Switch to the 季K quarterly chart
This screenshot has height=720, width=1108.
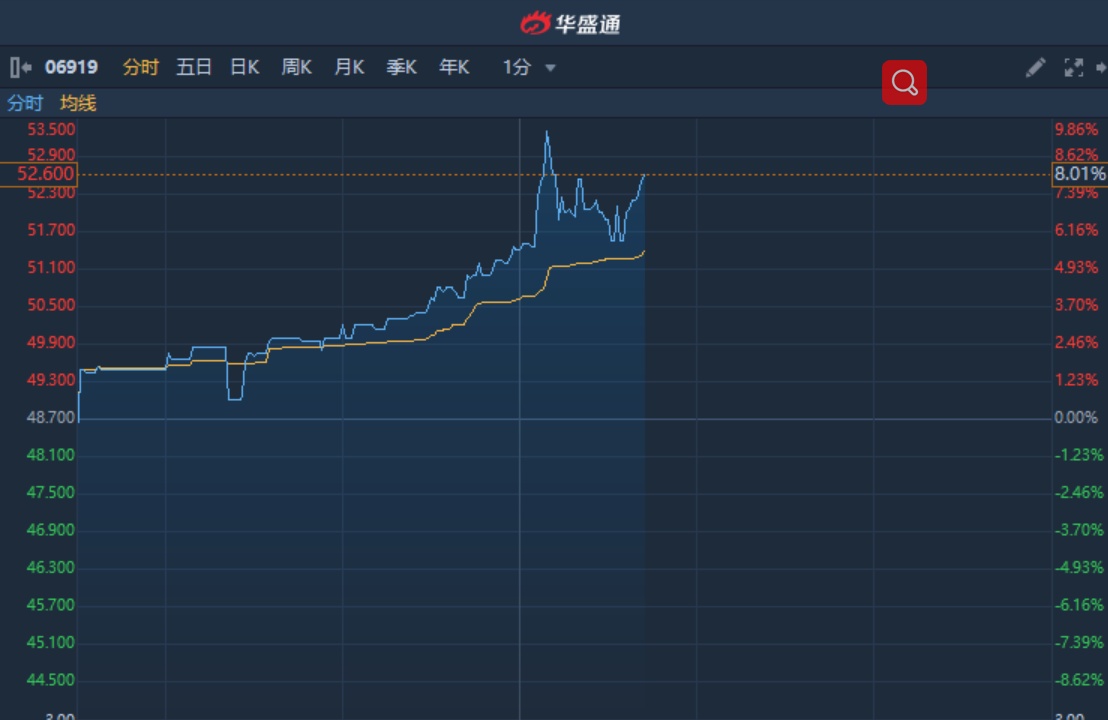coord(401,67)
